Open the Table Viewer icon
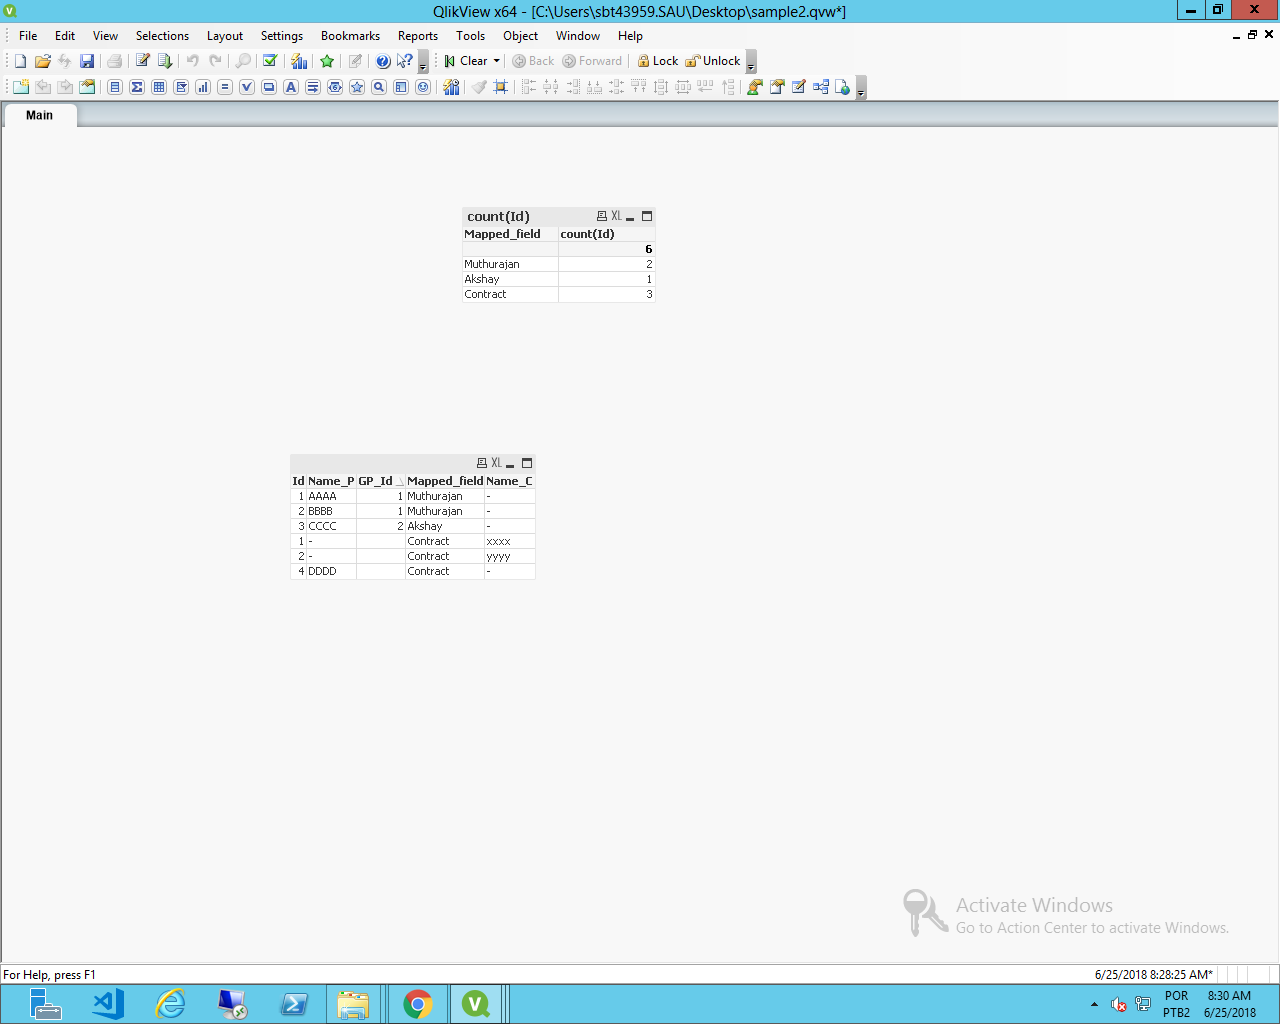The image size is (1280, 1024). [x=821, y=87]
